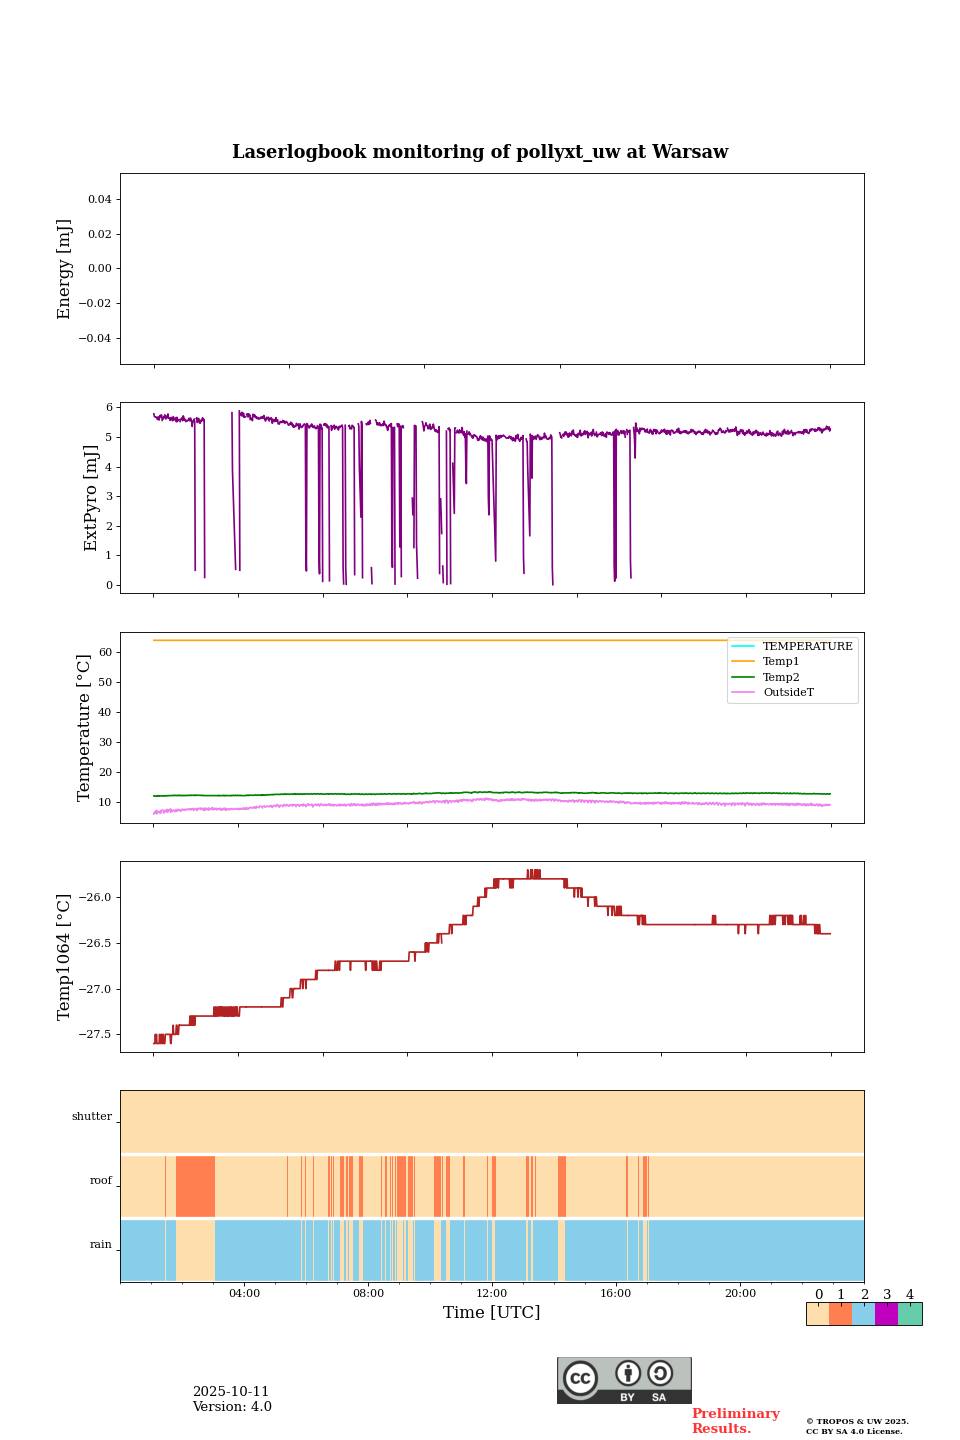Click the Laserlogbook monitoring plot title

pos(480,152)
